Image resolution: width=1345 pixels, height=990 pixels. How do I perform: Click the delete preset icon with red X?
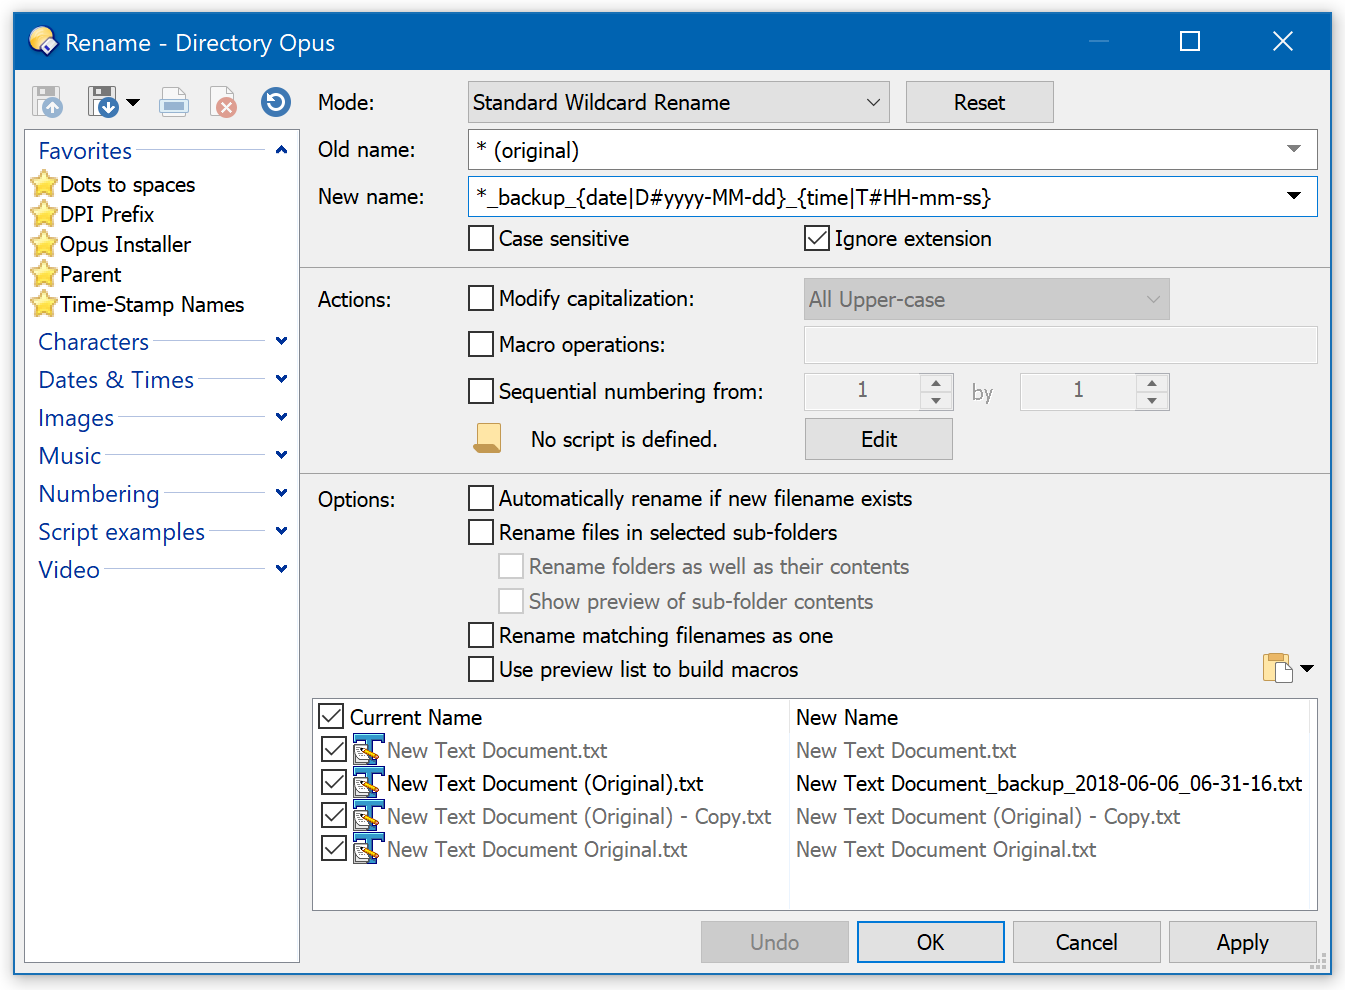point(223,102)
